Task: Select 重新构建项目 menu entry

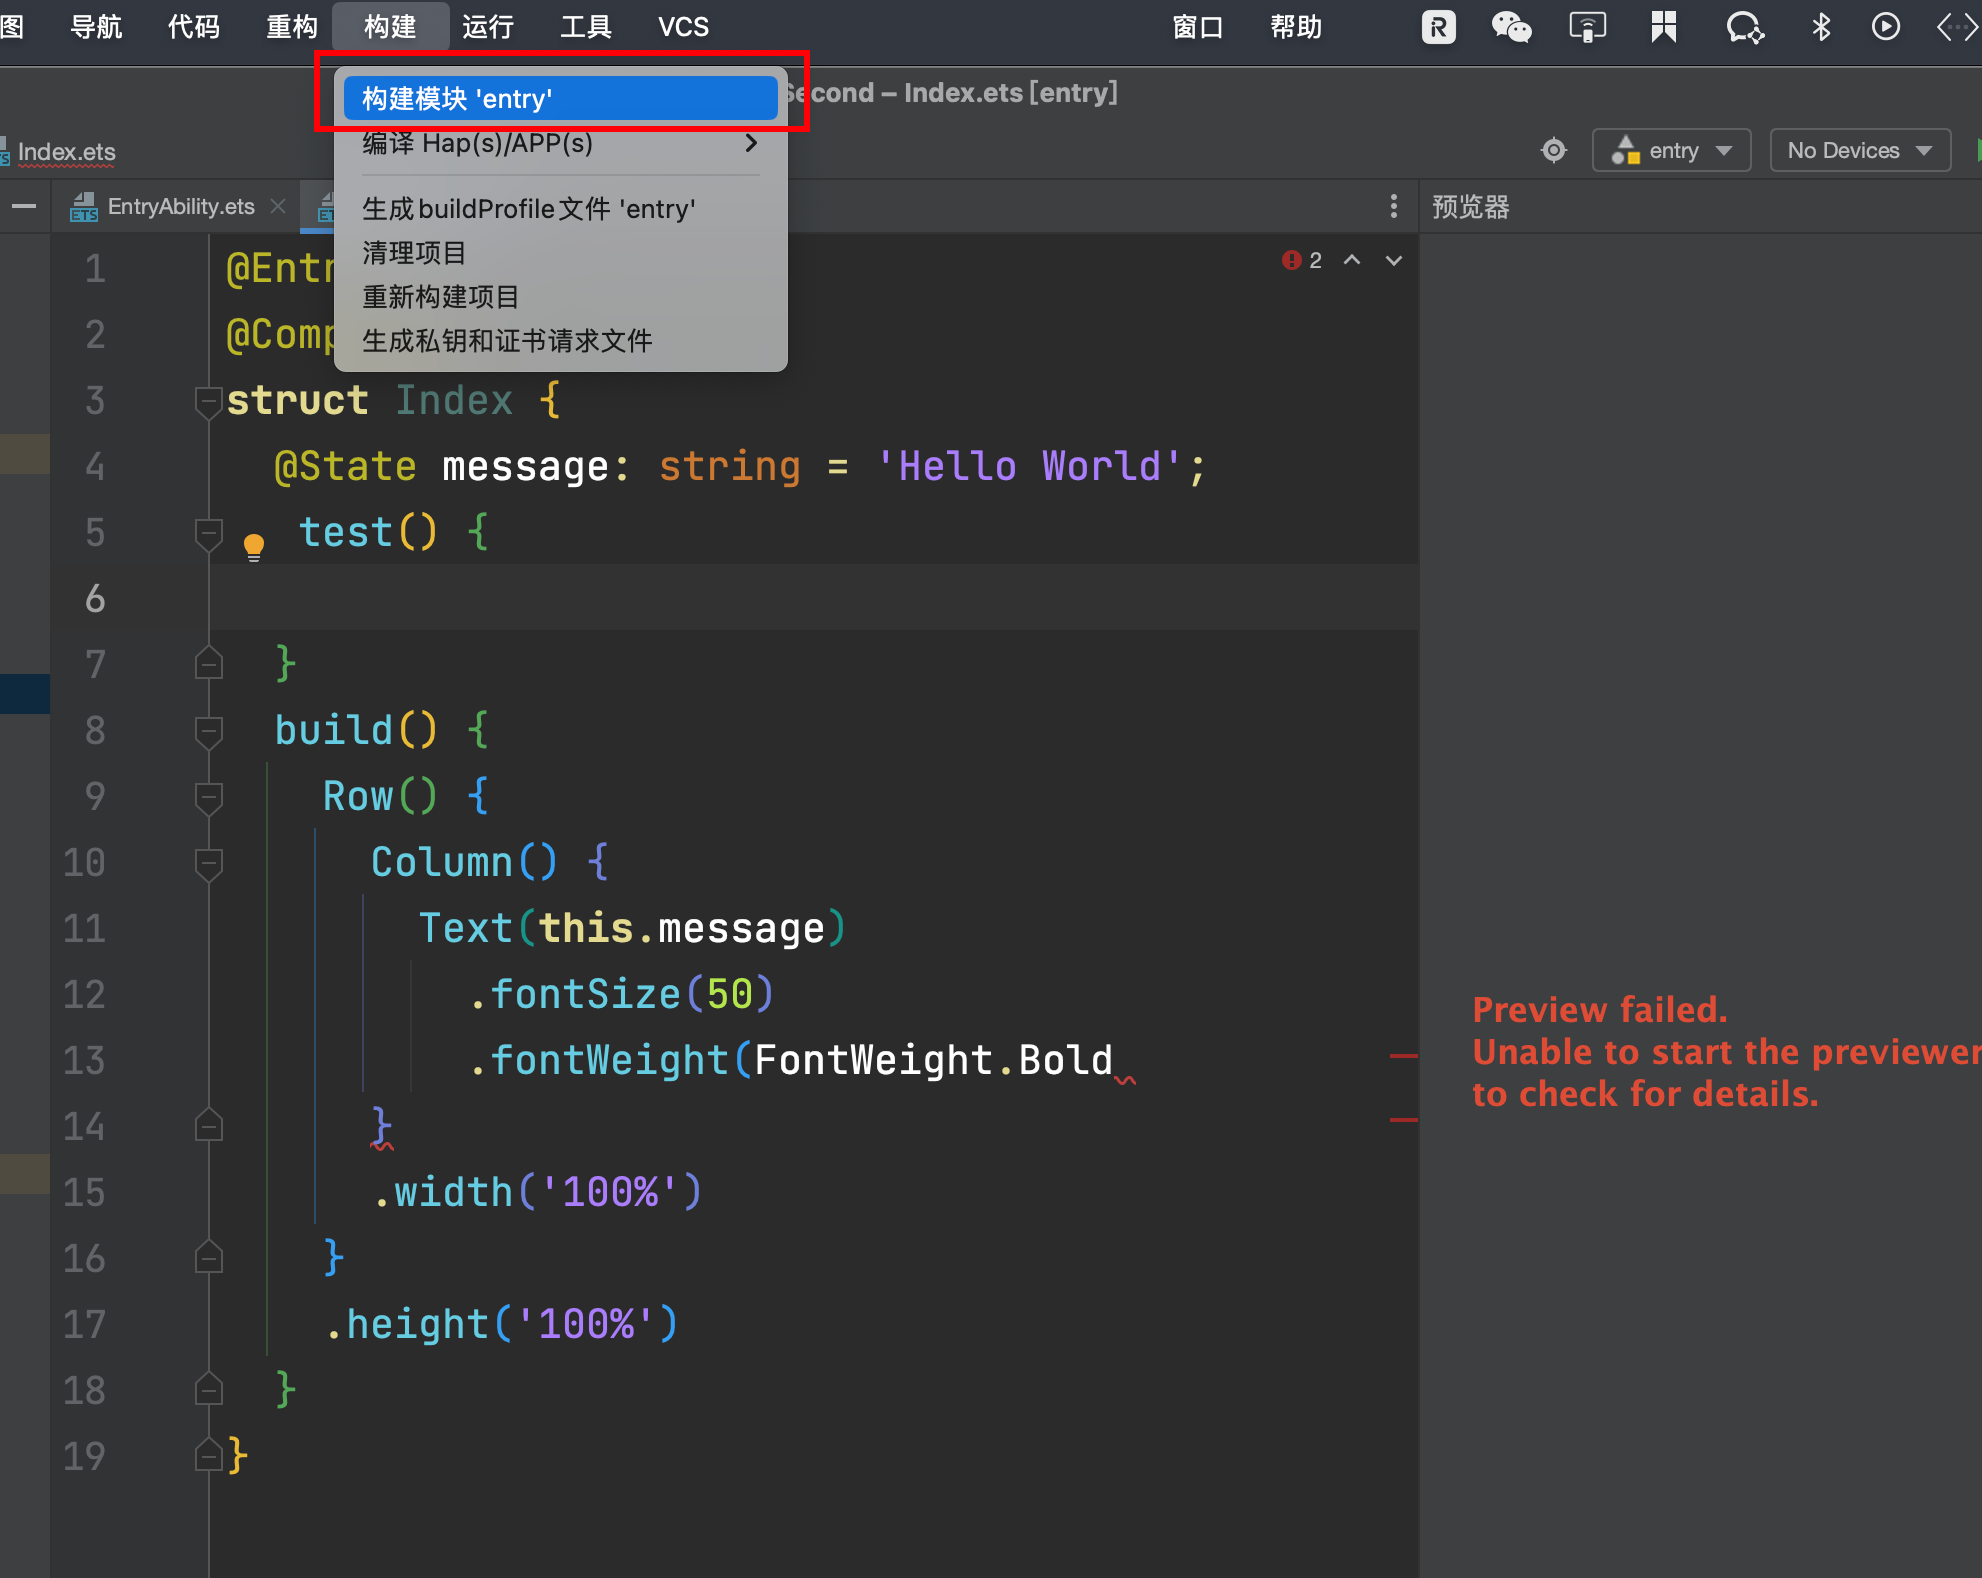Action: point(440,297)
